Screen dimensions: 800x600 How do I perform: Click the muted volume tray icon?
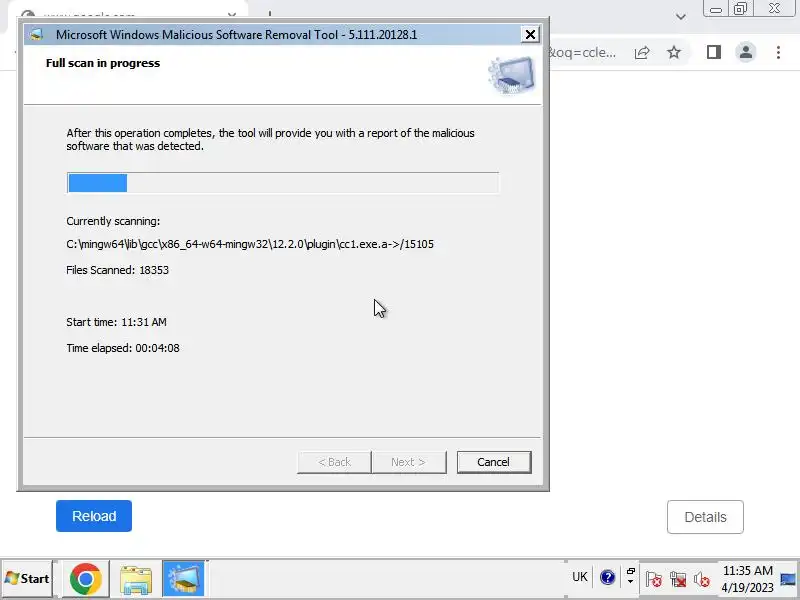point(702,579)
